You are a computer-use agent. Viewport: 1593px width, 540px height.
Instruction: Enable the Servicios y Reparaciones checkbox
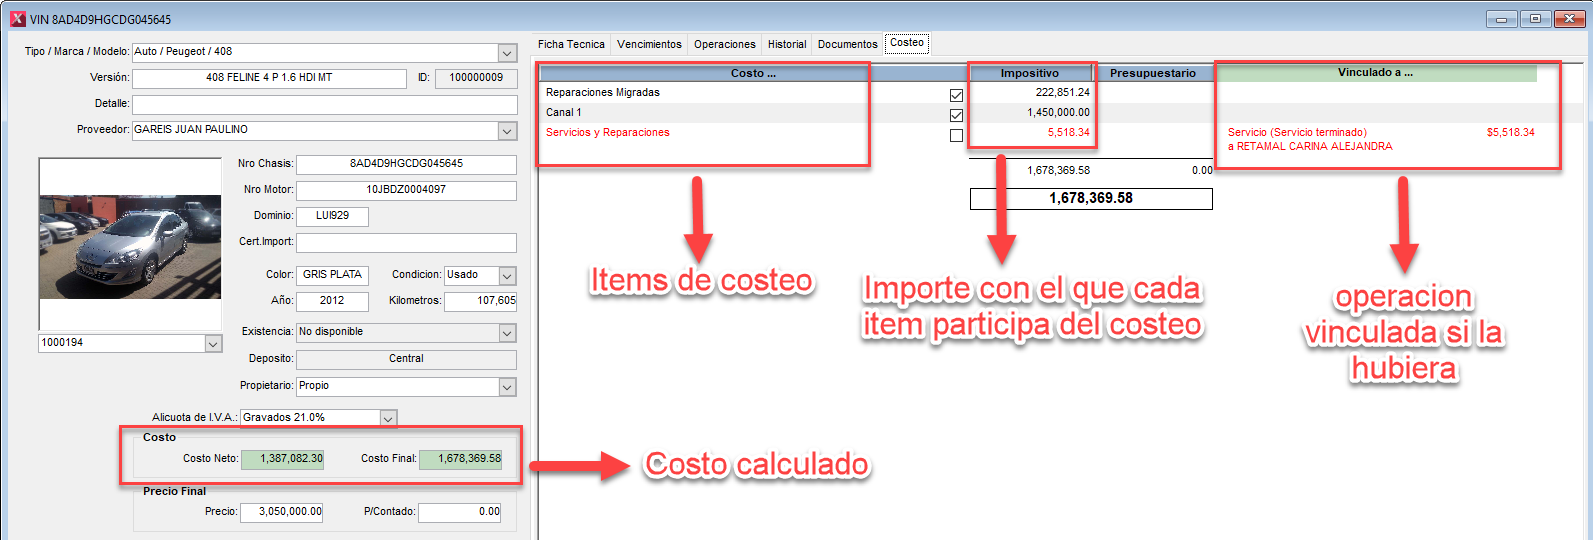(x=956, y=135)
